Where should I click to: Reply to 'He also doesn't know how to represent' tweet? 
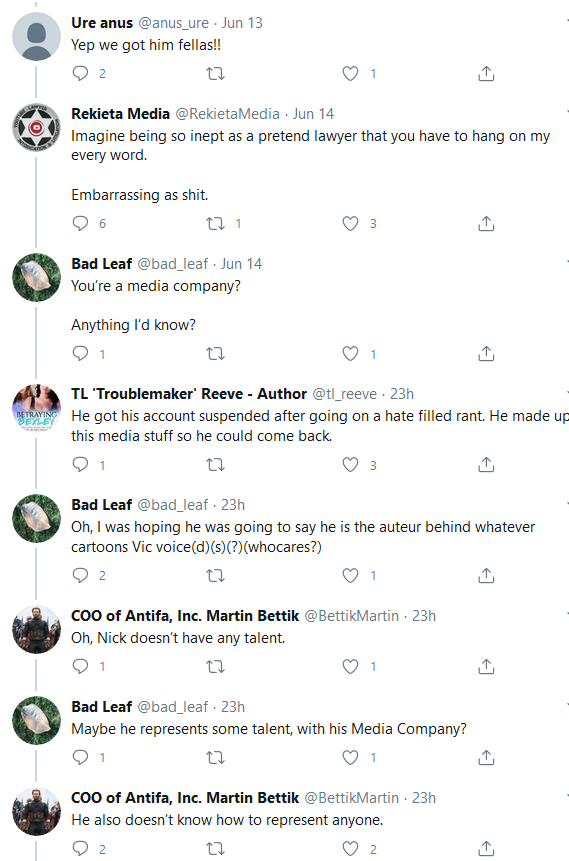pyautogui.click(x=81, y=848)
